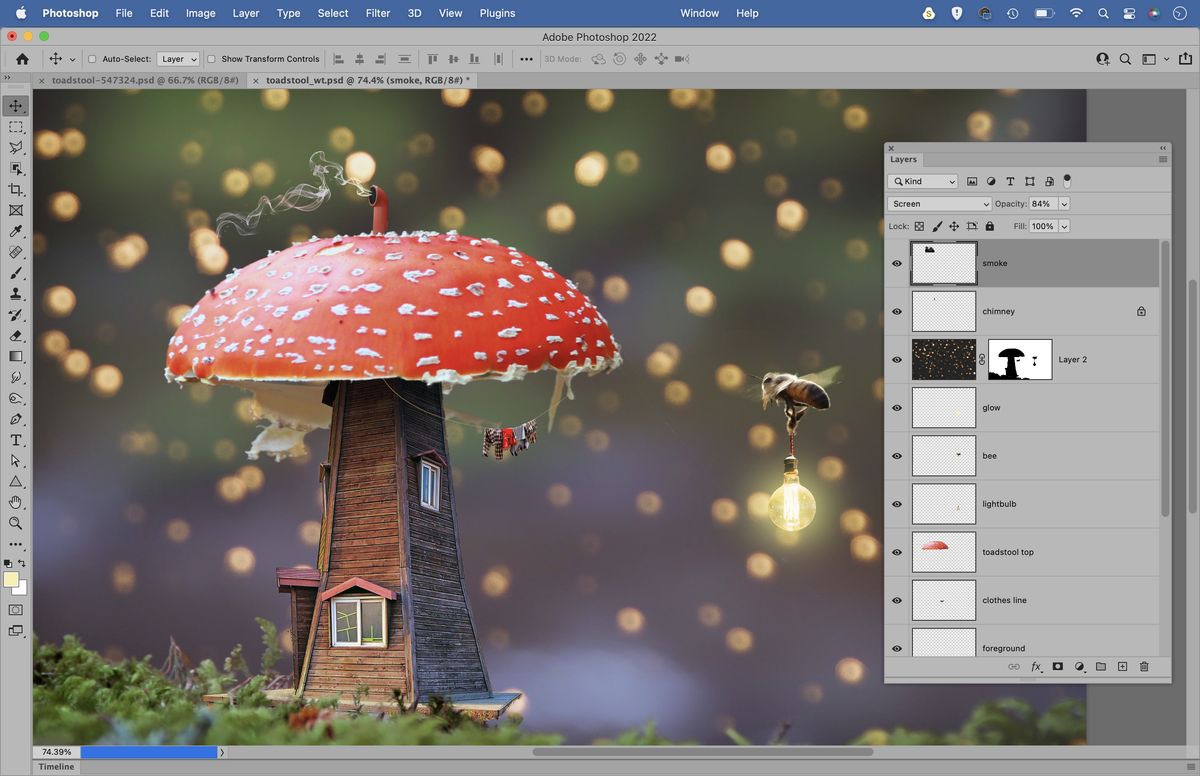
Task: Hide the glow layer
Action: [897, 408]
